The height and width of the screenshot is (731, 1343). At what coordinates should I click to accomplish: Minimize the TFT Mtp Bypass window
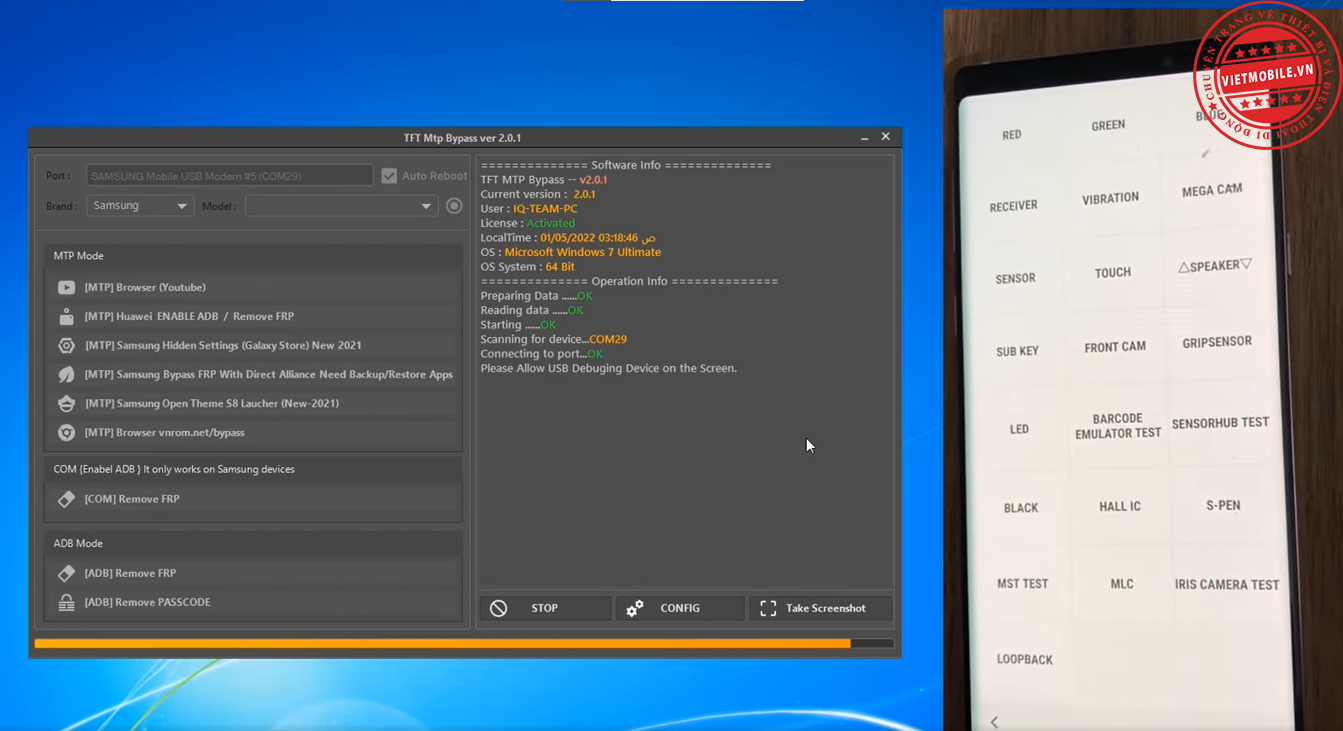864,138
